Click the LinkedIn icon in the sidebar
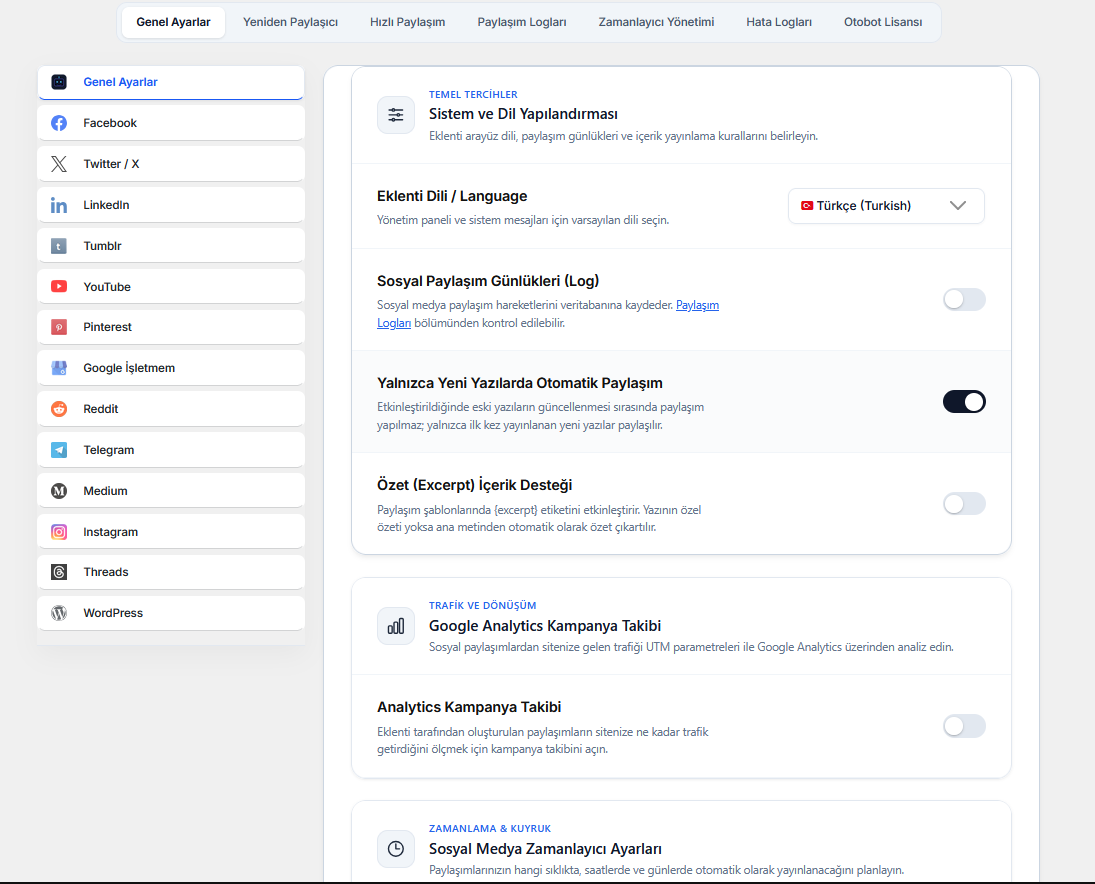This screenshot has height=884, width=1095. (59, 205)
